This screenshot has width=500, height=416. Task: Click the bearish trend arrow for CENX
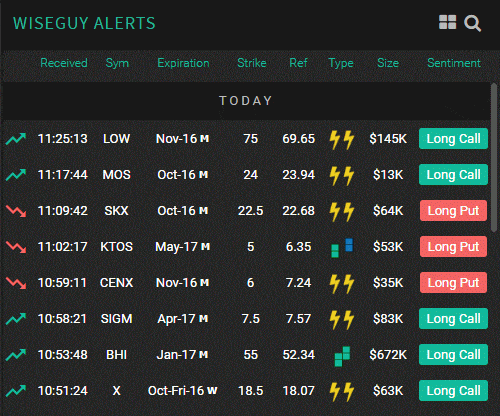point(16,283)
